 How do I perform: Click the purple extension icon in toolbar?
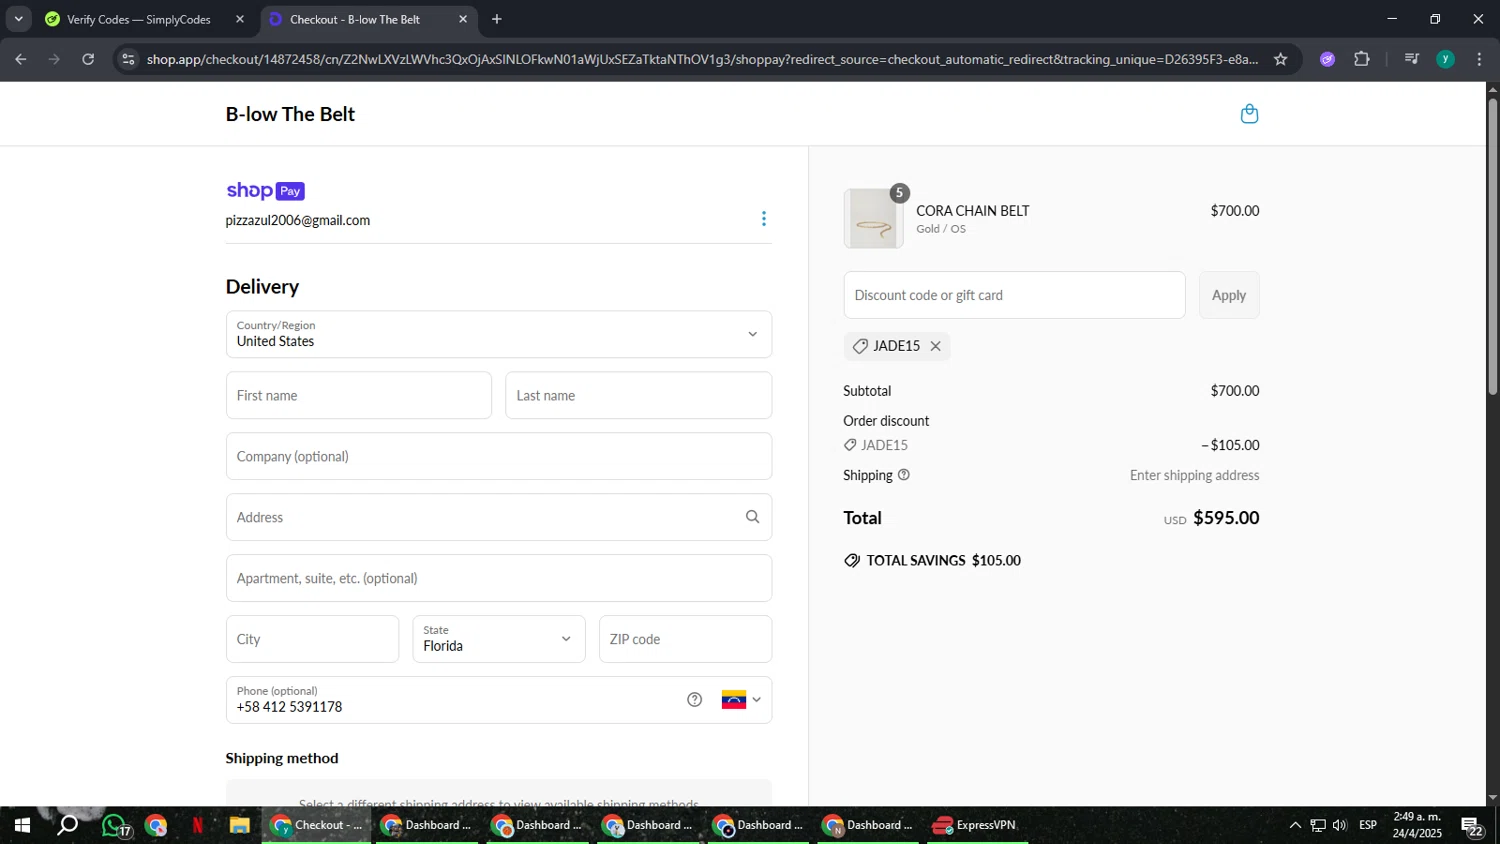(x=1327, y=59)
